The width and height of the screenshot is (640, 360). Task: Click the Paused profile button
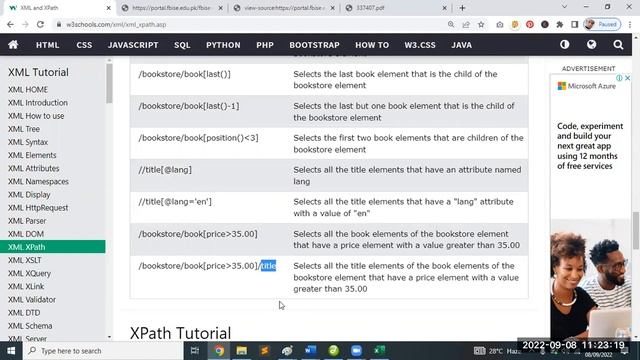pyautogui.click(x=602, y=24)
